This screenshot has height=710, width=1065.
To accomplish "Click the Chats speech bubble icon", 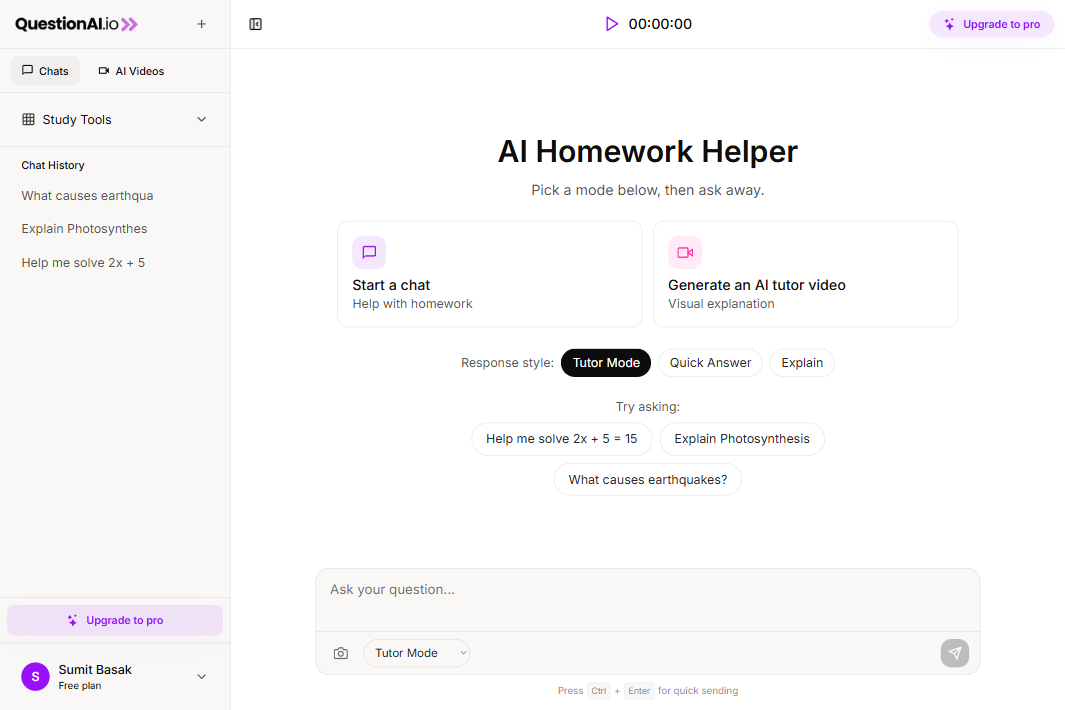I will [x=27, y=70].
